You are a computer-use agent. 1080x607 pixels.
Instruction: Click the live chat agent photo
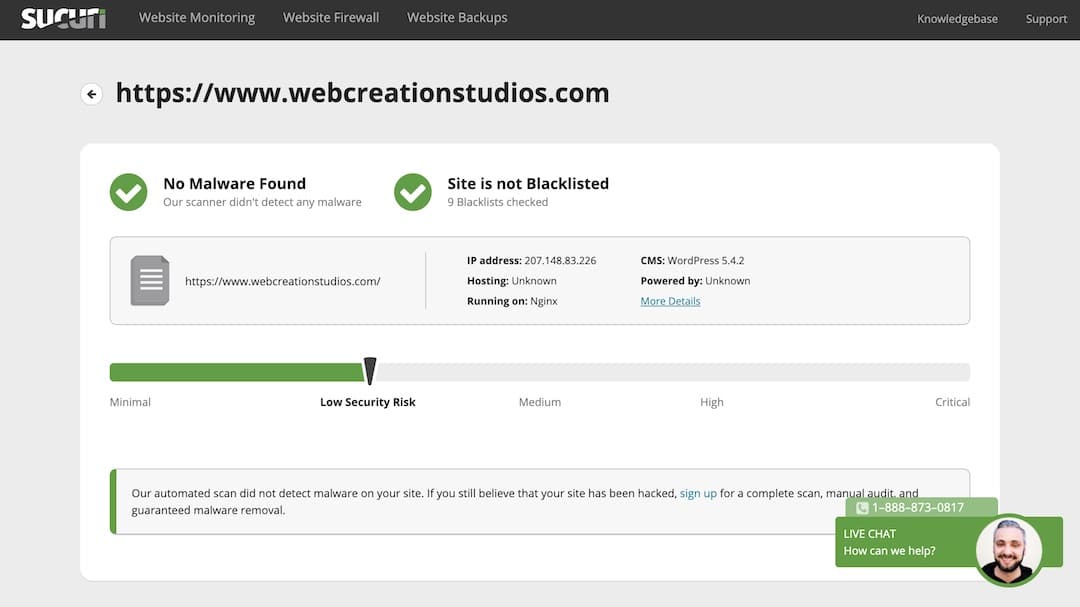point(1008,551)
